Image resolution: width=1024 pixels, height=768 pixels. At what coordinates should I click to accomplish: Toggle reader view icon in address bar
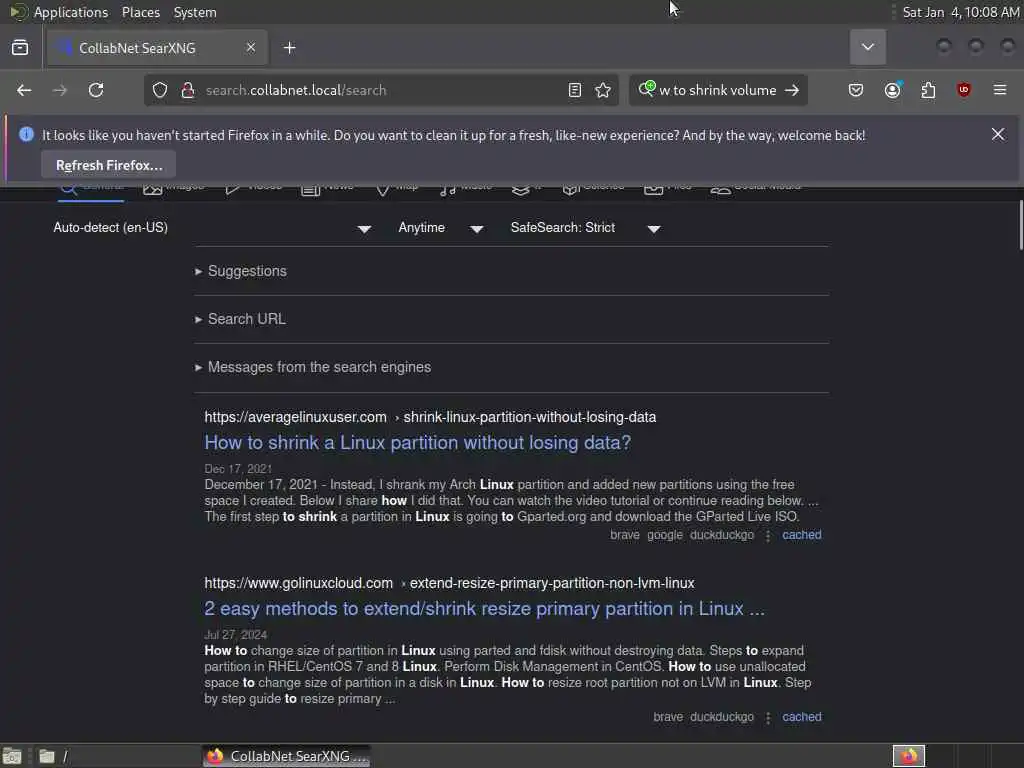(x=575, y=90)
